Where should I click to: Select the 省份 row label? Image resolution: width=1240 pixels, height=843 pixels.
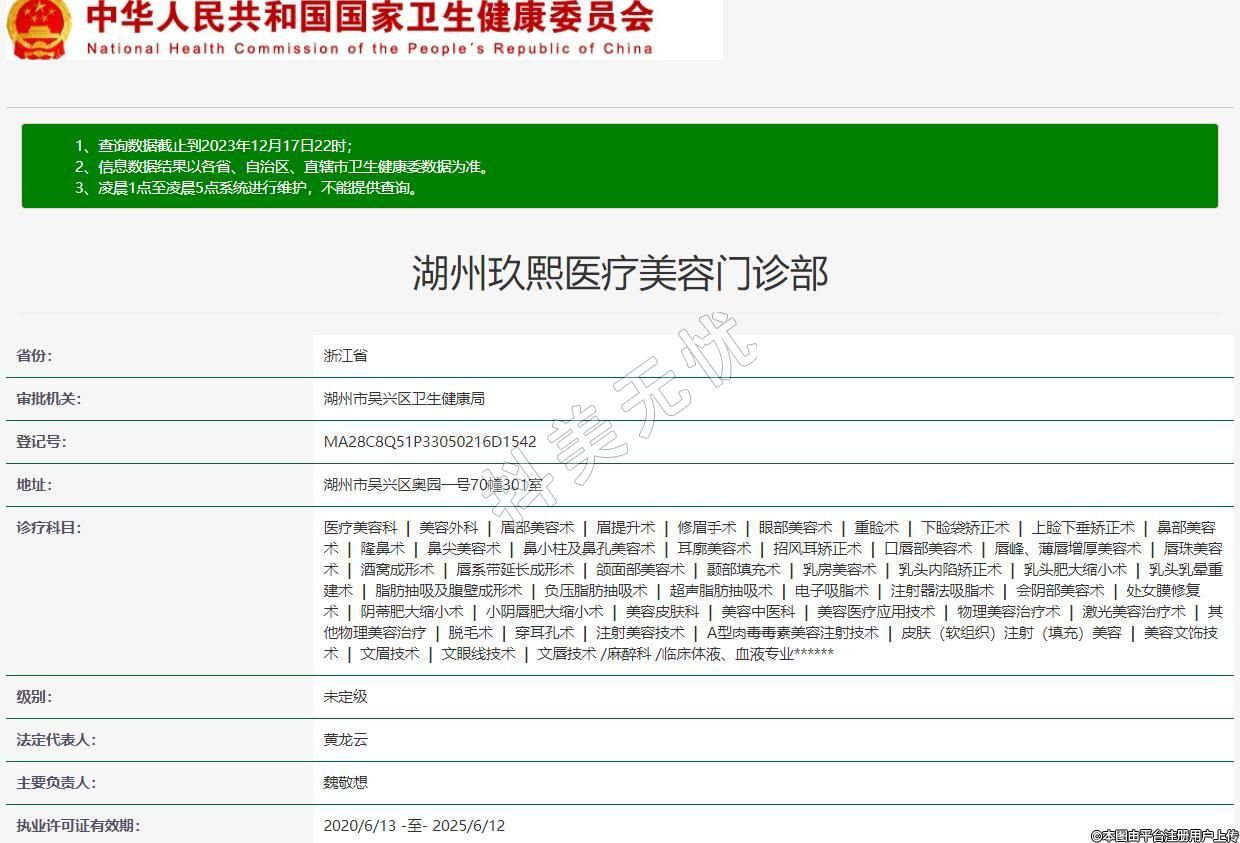click(x=34, y=356)
